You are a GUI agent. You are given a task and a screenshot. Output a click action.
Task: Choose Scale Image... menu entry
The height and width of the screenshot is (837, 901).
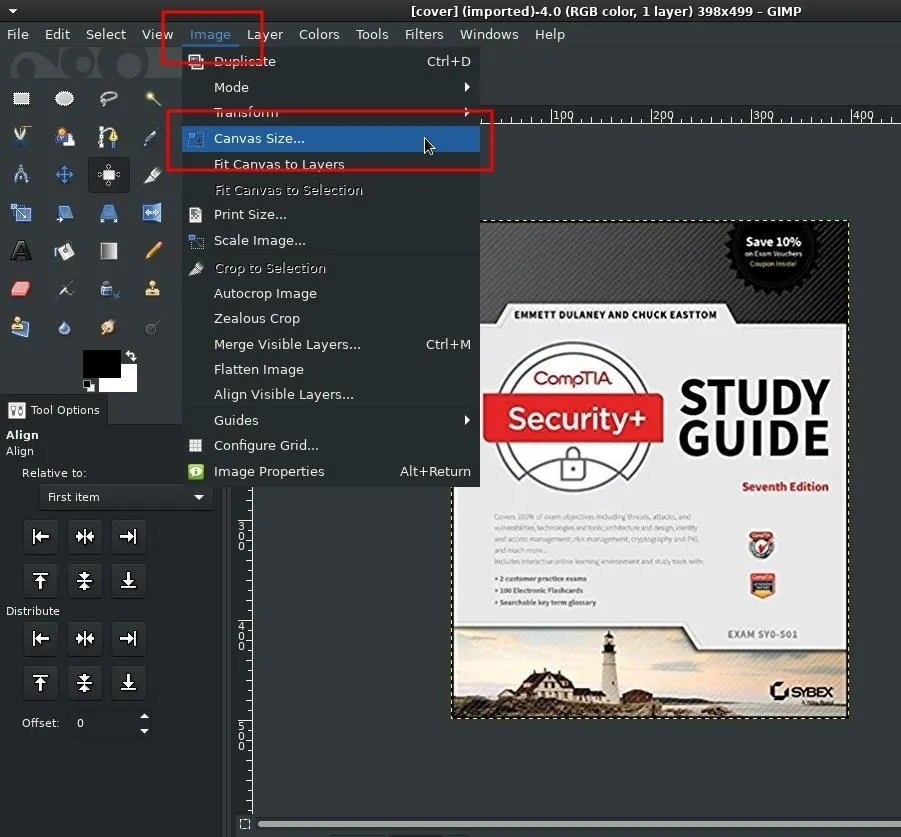coord(331,241)
